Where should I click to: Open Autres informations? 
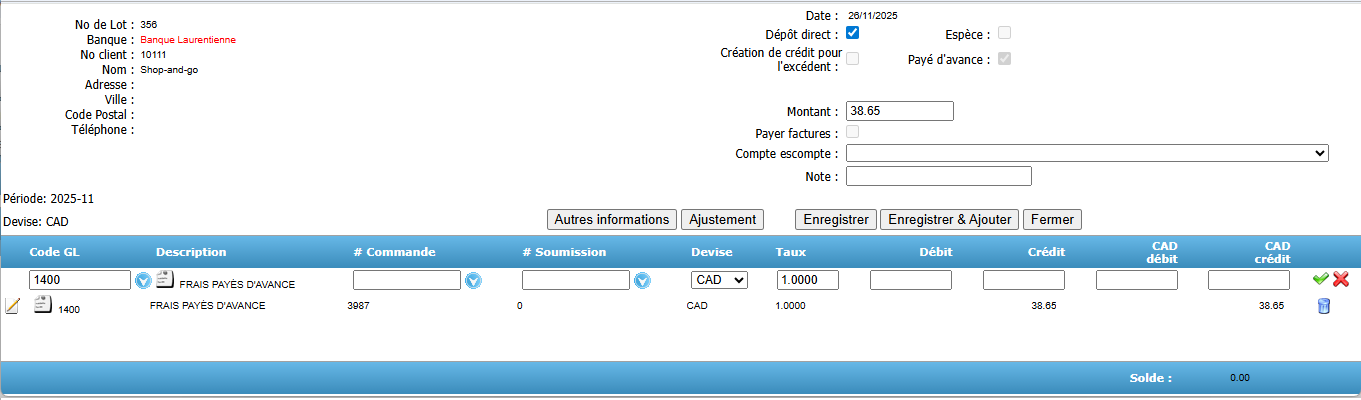tap(611, 219)
